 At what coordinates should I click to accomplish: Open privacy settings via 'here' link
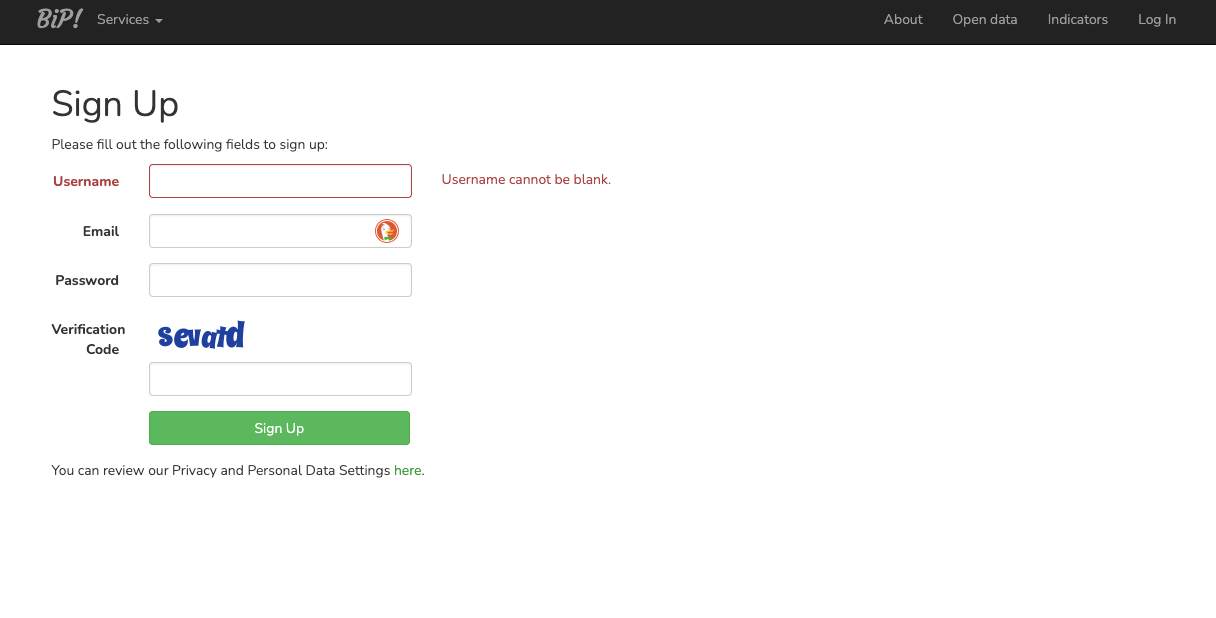point(407,470)
